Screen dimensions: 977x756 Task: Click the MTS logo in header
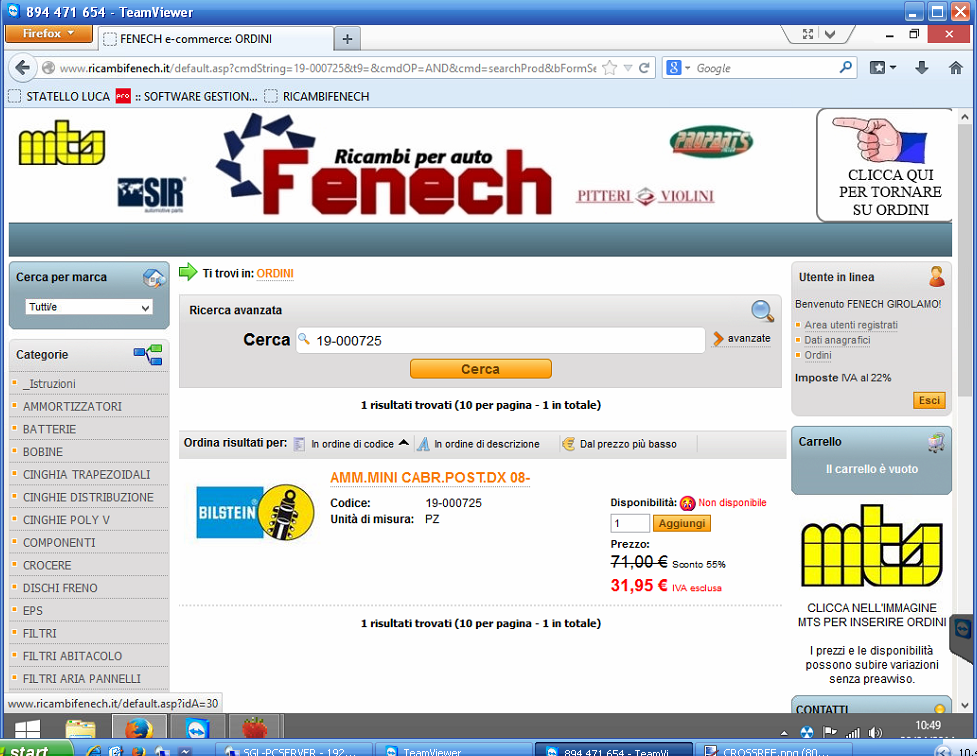62,142
